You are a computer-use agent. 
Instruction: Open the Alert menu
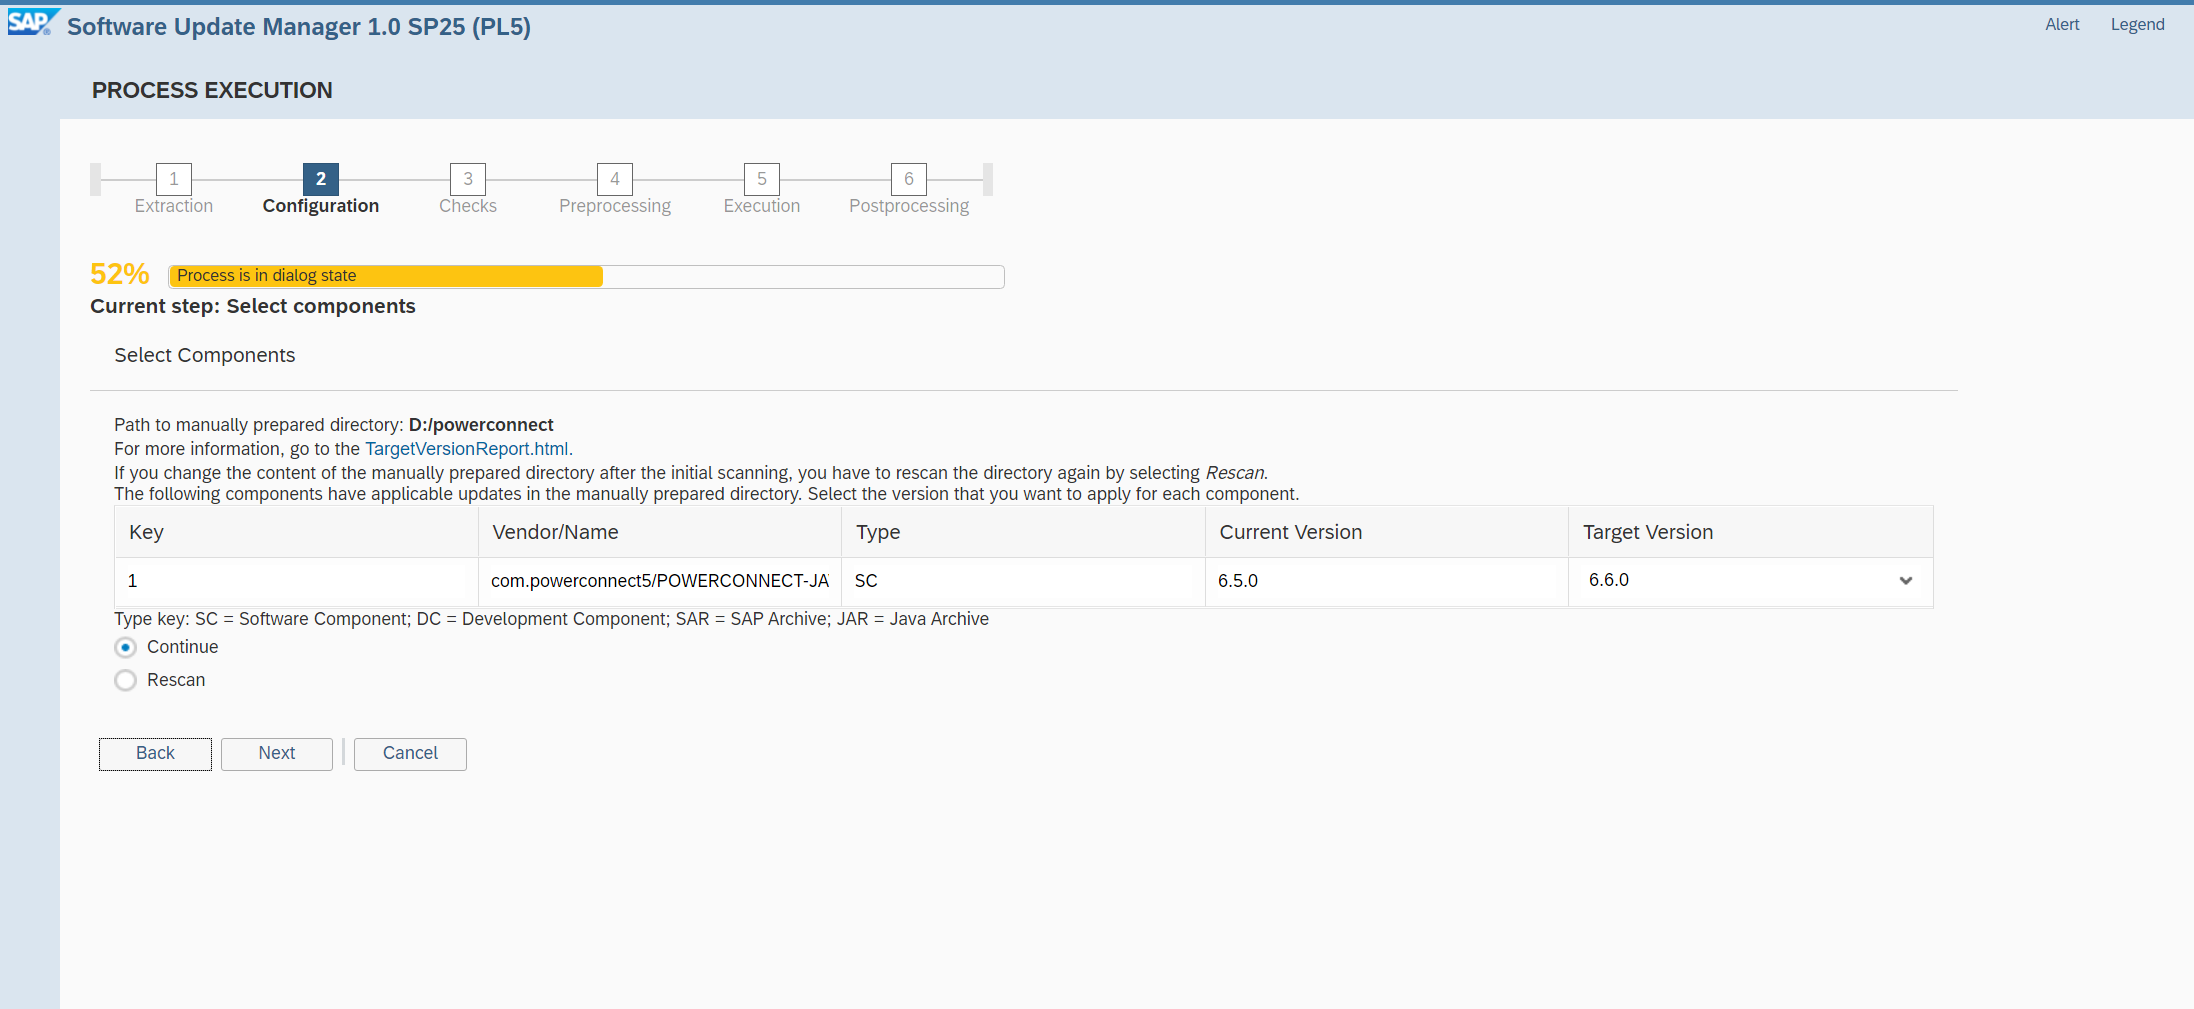(x=2062, y=25)
